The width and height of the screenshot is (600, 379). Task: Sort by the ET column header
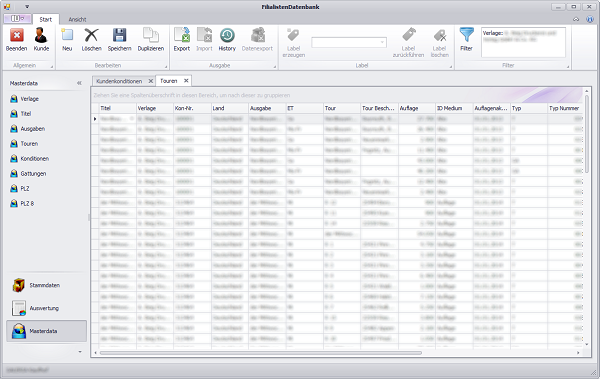pos(305,108)
